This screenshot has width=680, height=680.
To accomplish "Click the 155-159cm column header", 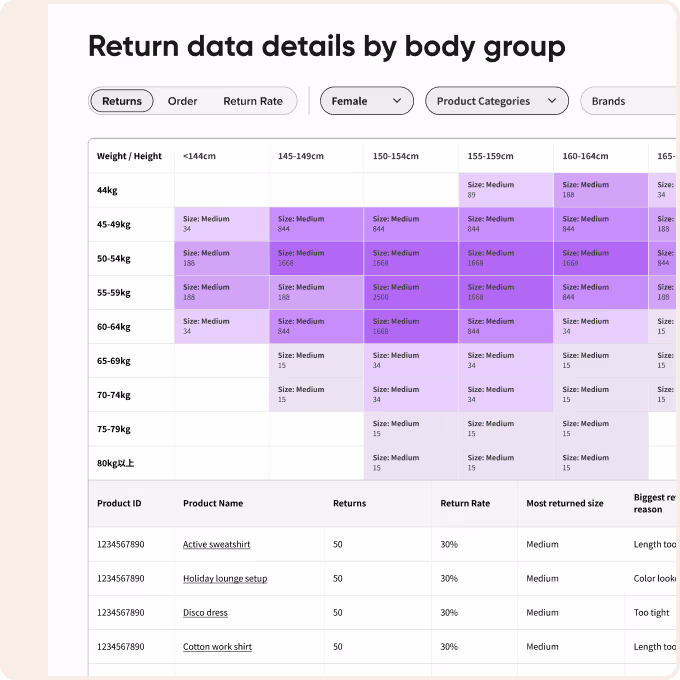I will 490,156.
